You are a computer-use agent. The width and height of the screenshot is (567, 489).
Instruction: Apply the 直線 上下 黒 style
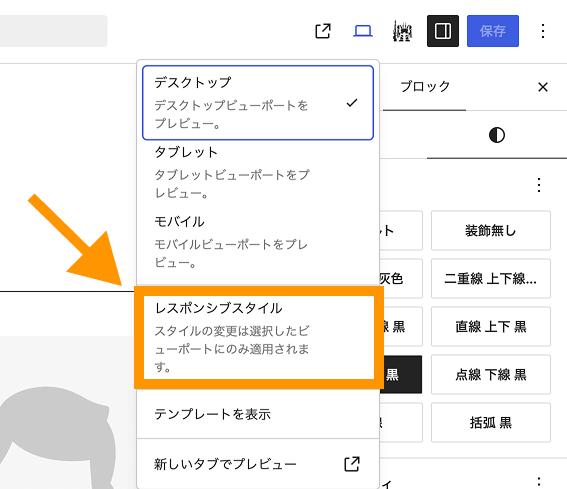491,327
